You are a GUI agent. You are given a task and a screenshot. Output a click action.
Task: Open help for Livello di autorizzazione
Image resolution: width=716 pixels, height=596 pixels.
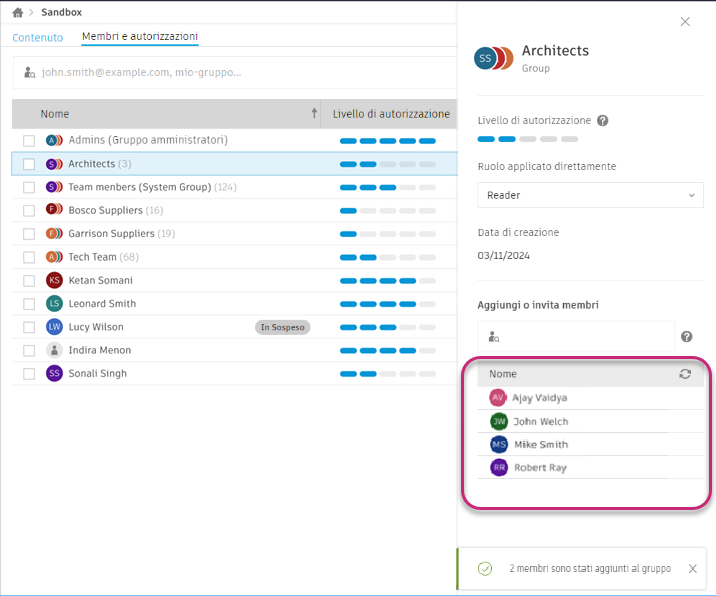pyautogui.click(x=603, y=121)
